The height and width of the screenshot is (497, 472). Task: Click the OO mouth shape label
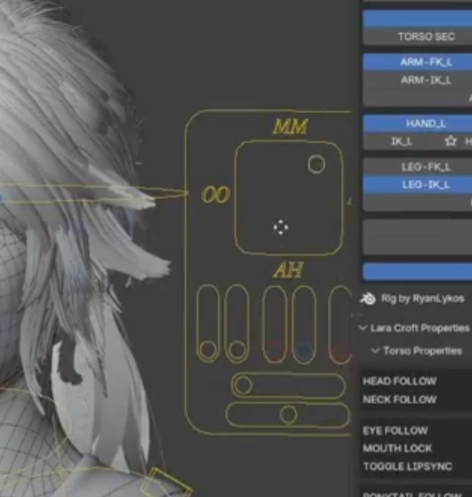click(x=216, y=195)
